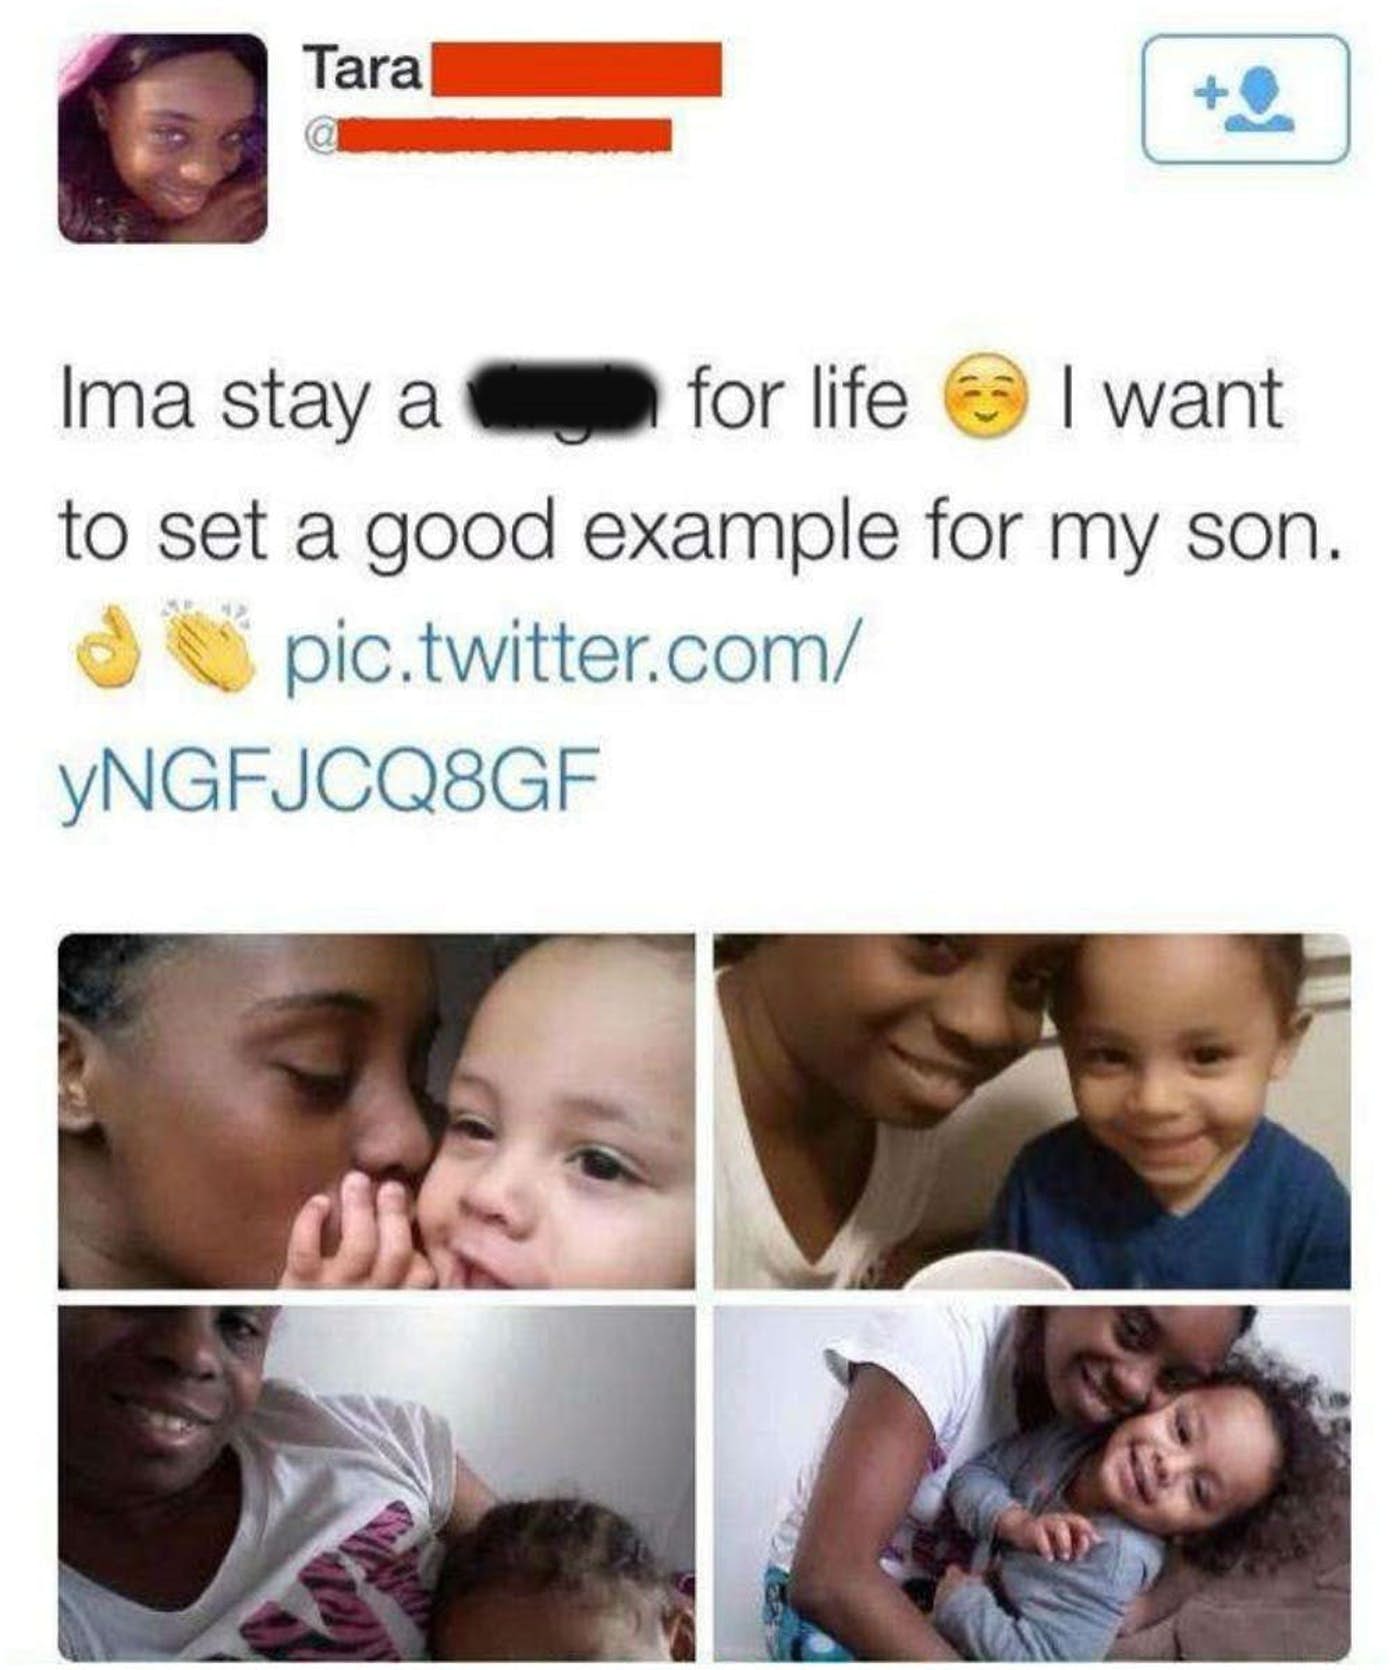Open Tara's profile picture
The height and width of the screenshot is (1670, 1392).
pyautogui.click(x=163, y=138)
